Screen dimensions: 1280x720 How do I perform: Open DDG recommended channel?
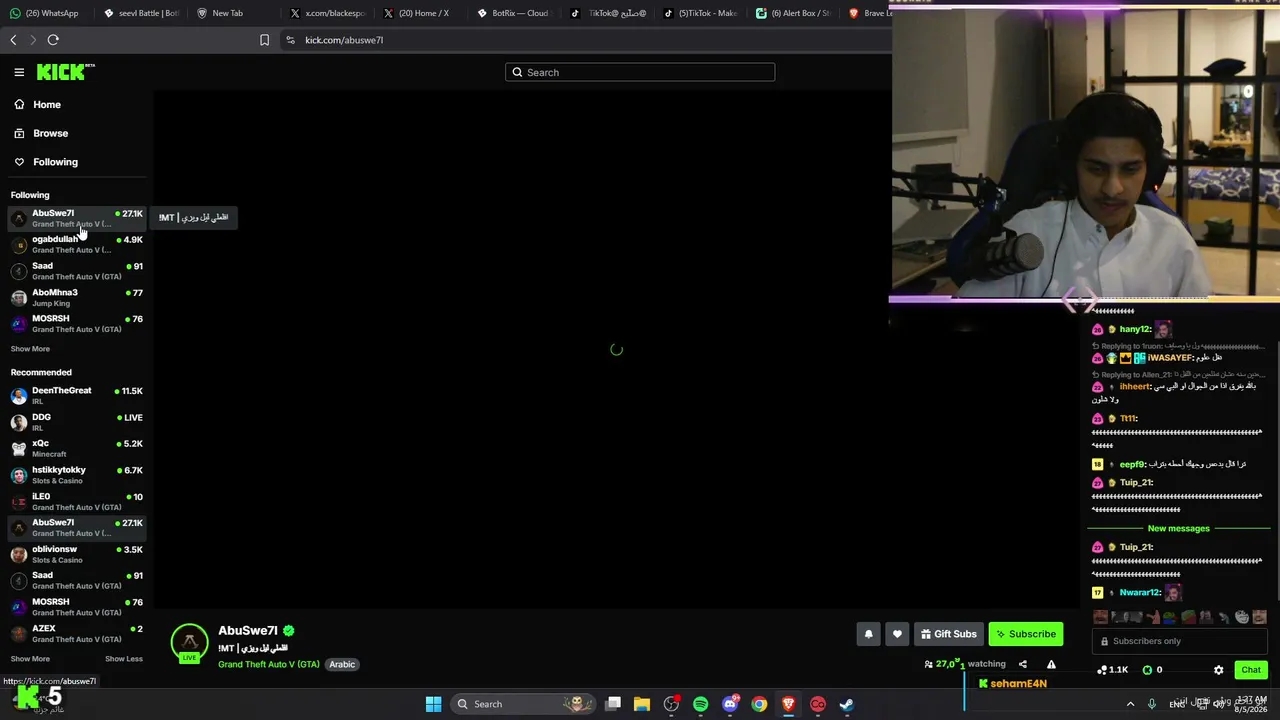tap(77, 422)
